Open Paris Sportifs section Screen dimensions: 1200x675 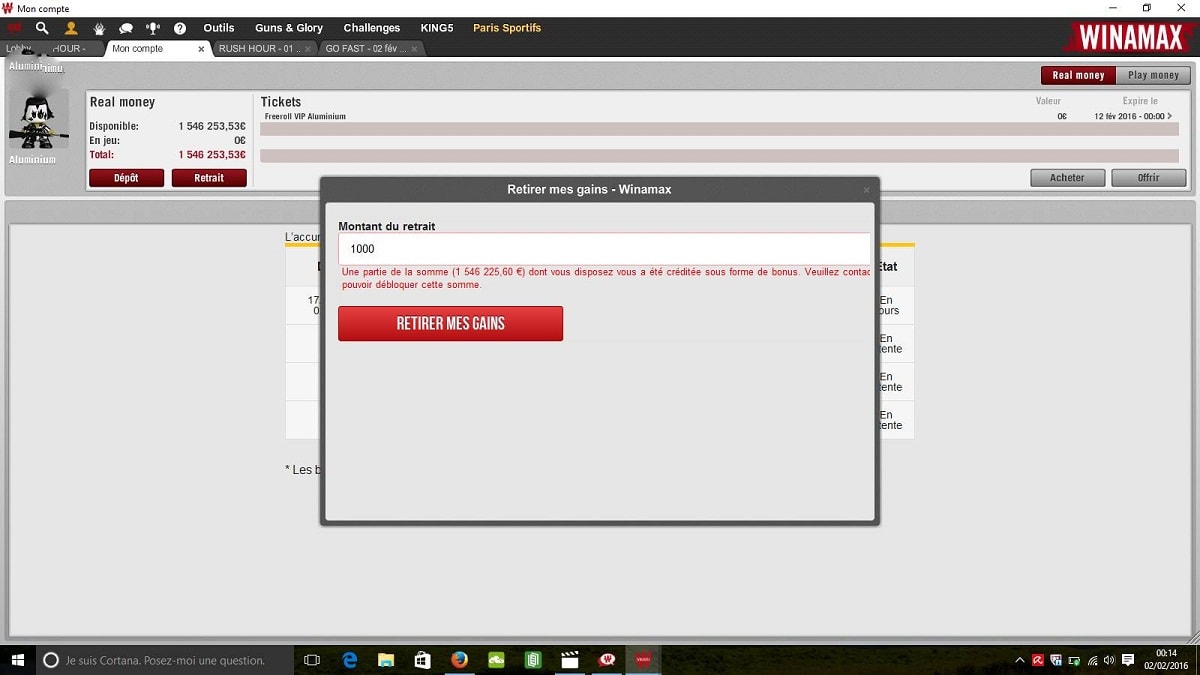tap(507, 28)
